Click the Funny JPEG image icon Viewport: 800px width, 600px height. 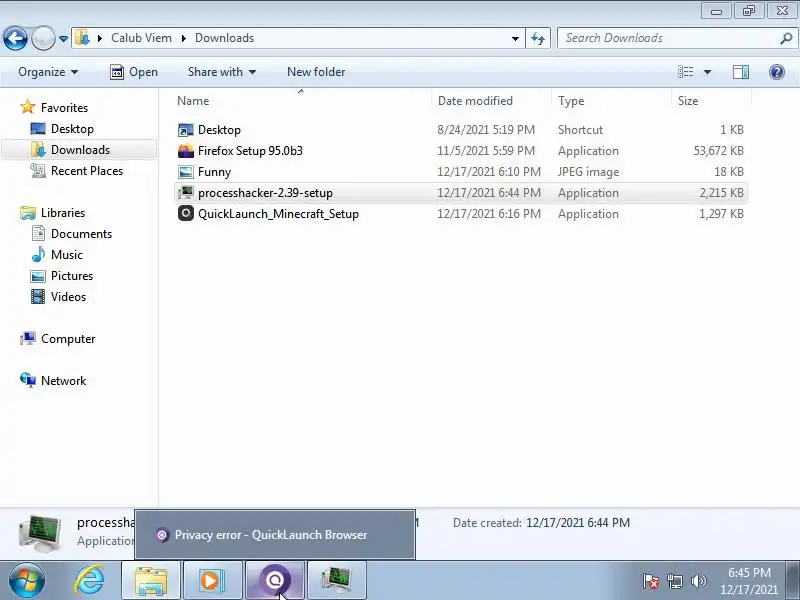(x=186, y=171)
